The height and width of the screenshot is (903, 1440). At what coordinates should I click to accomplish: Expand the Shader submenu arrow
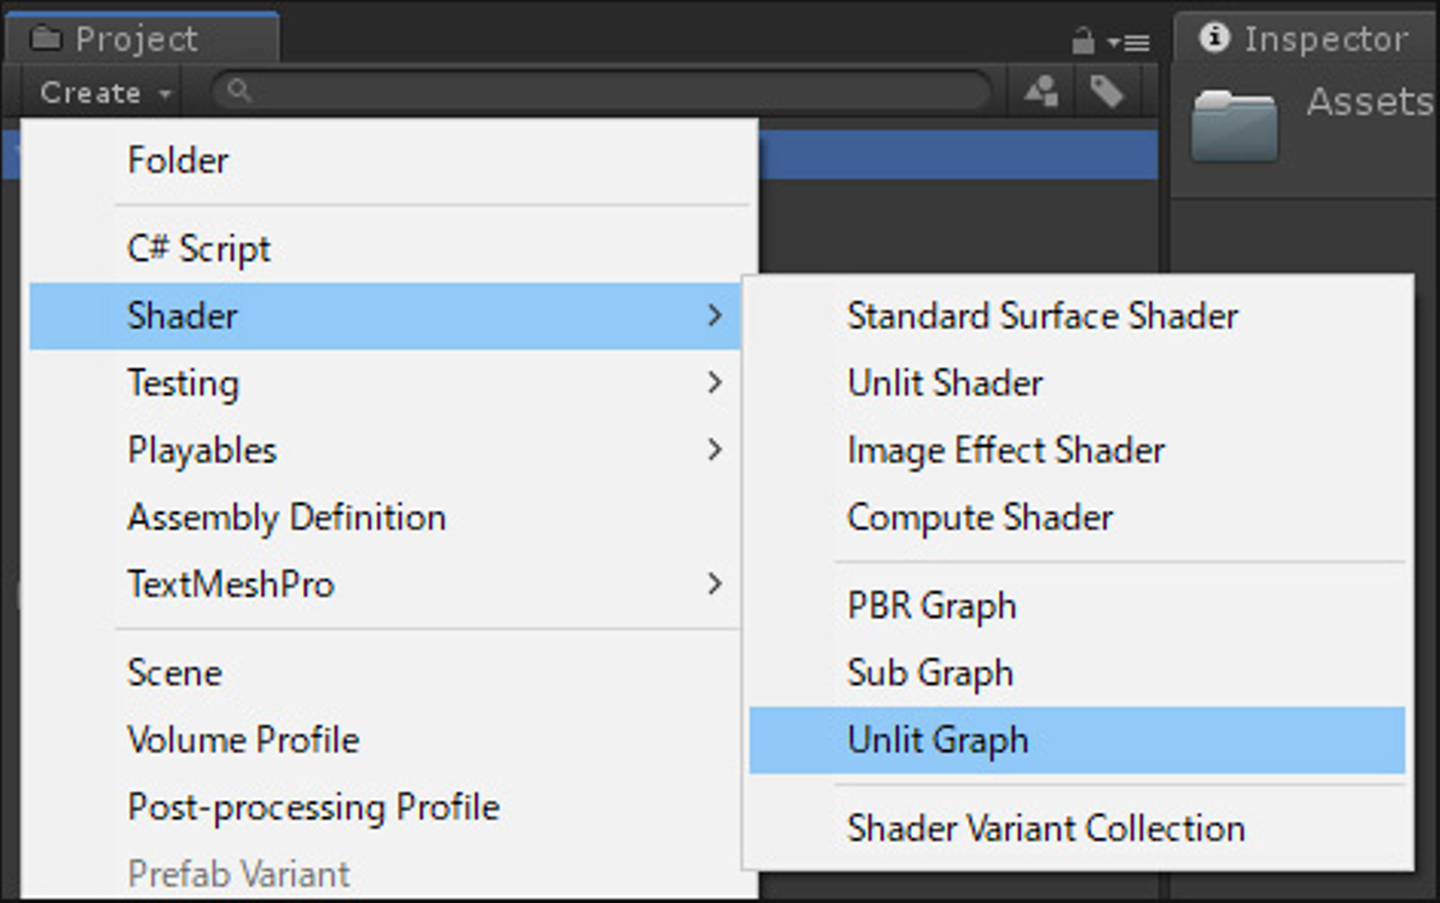(x=714, y=316)
